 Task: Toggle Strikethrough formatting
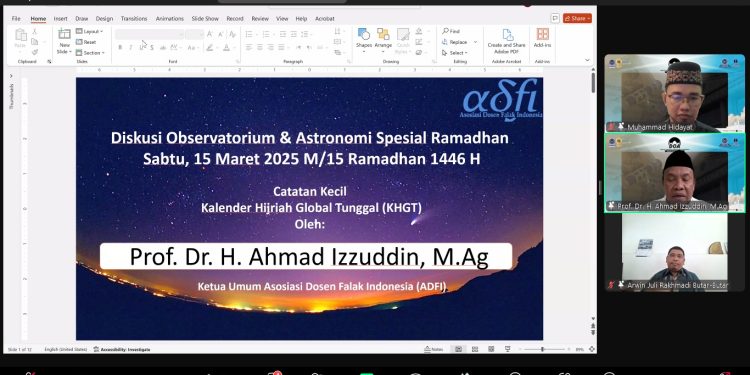(x=163, y=47)
